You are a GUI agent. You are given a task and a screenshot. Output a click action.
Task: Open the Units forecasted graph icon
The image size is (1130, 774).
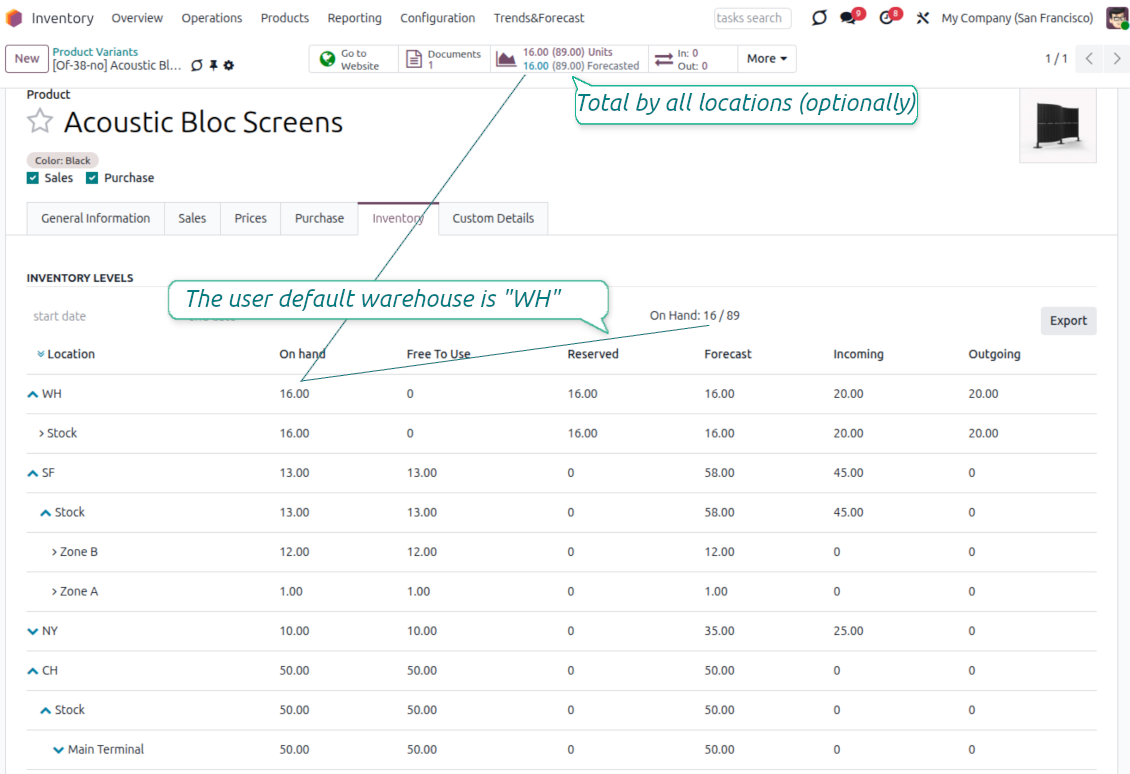click(505, 58)
